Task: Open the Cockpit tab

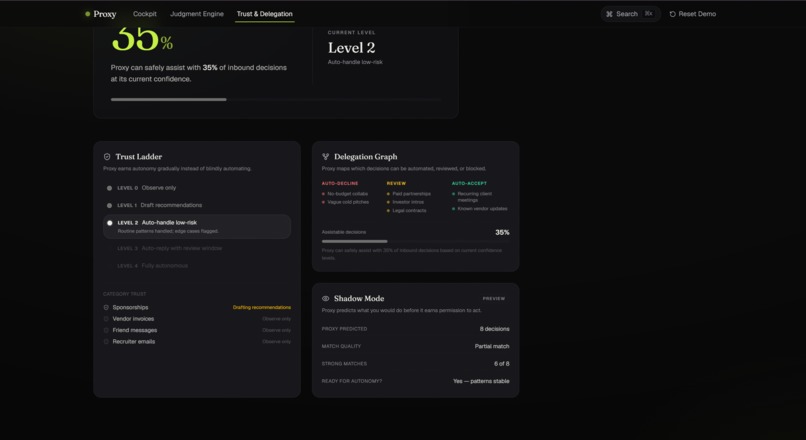Action: [x=144, y=14]
